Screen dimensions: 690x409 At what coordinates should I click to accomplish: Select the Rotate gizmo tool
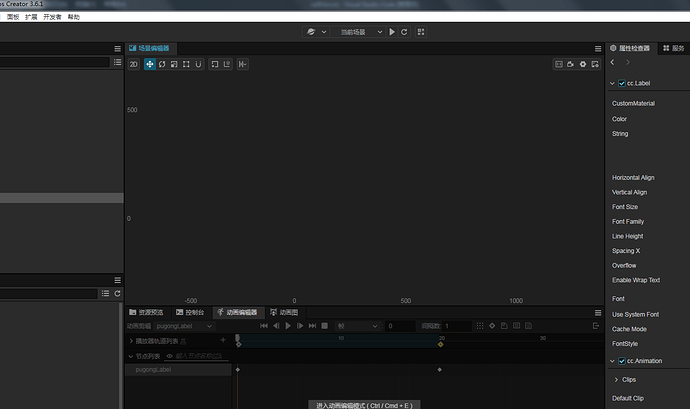point(162,64)
